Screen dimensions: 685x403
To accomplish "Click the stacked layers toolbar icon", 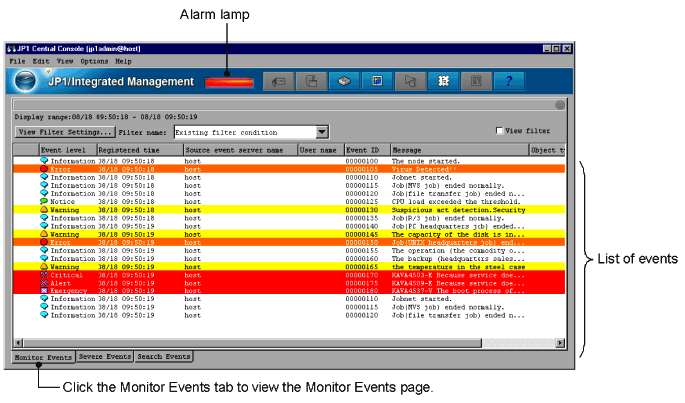I will (343, 82).
